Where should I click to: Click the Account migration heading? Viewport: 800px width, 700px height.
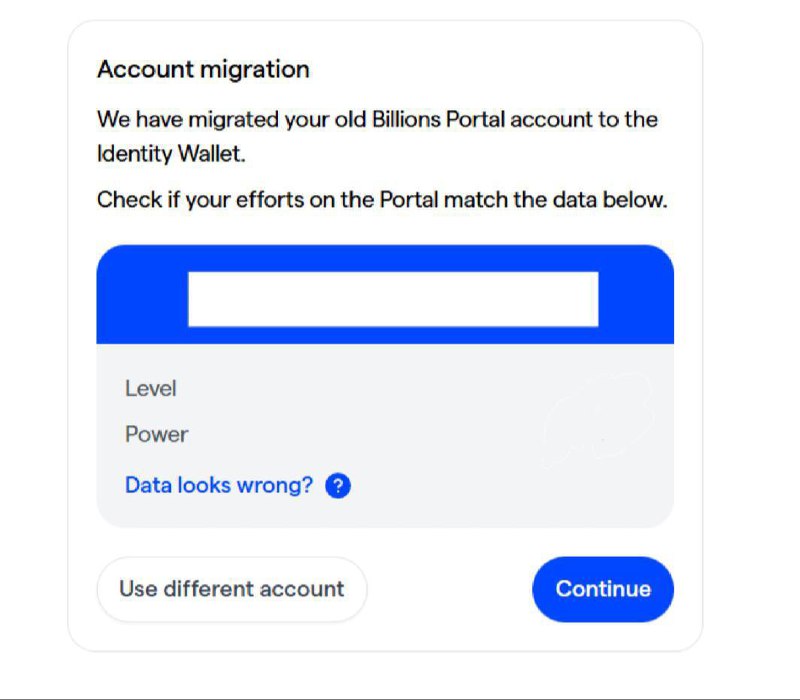[x=203, y=70]
